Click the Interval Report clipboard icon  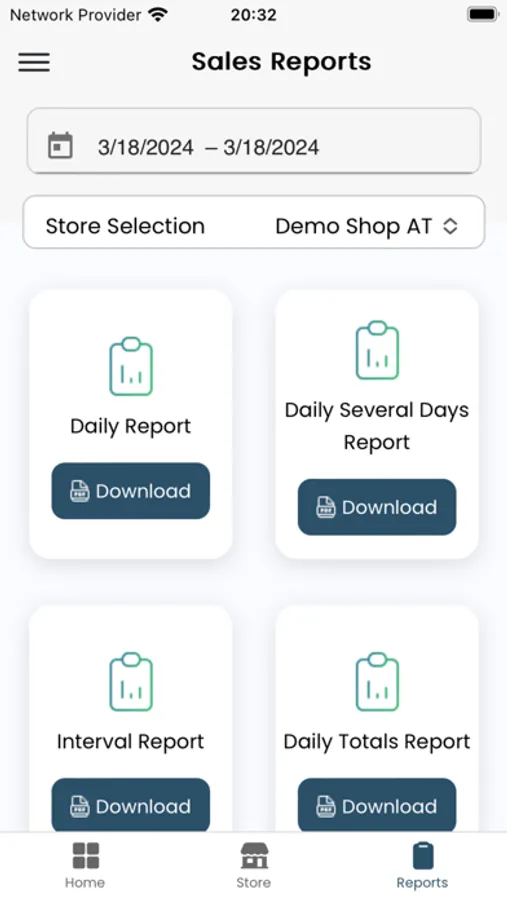coord(131,681)
